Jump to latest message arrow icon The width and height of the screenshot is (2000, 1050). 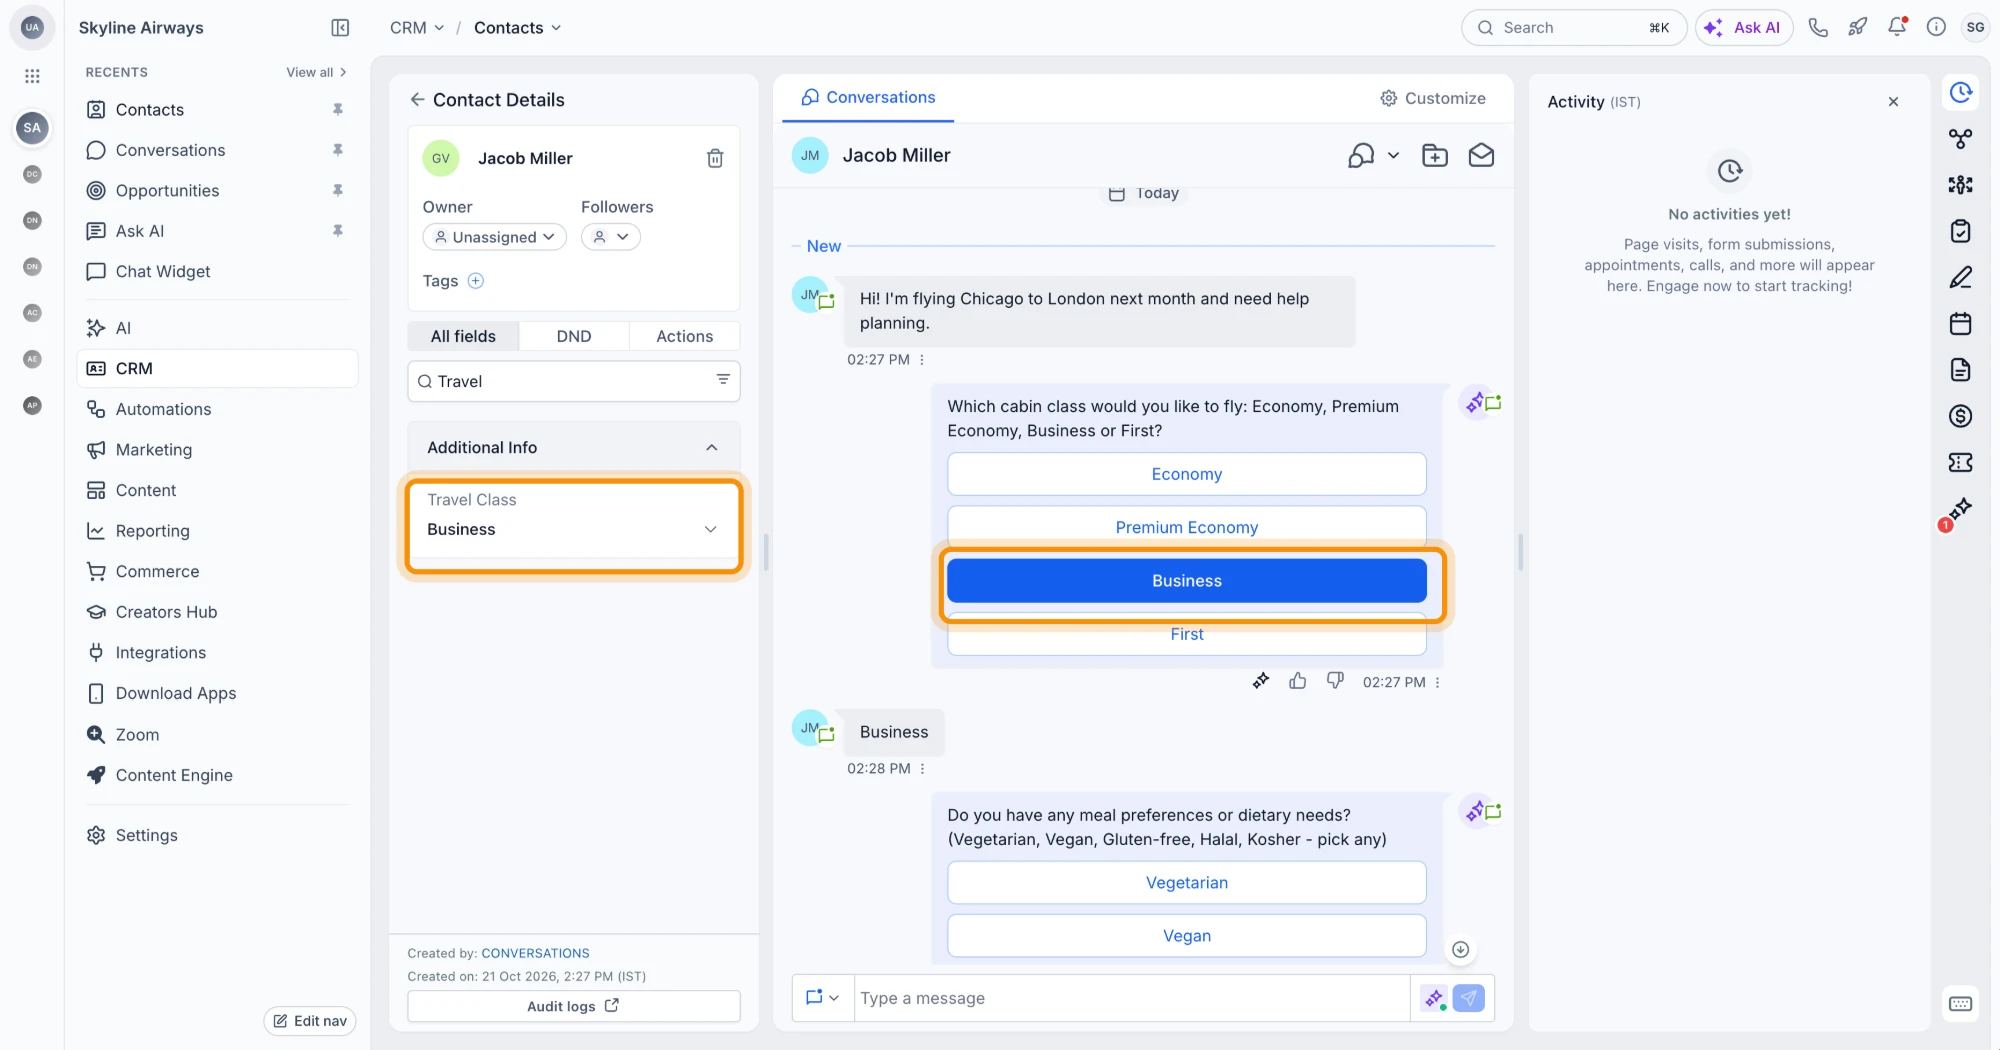coord(1461,950)
